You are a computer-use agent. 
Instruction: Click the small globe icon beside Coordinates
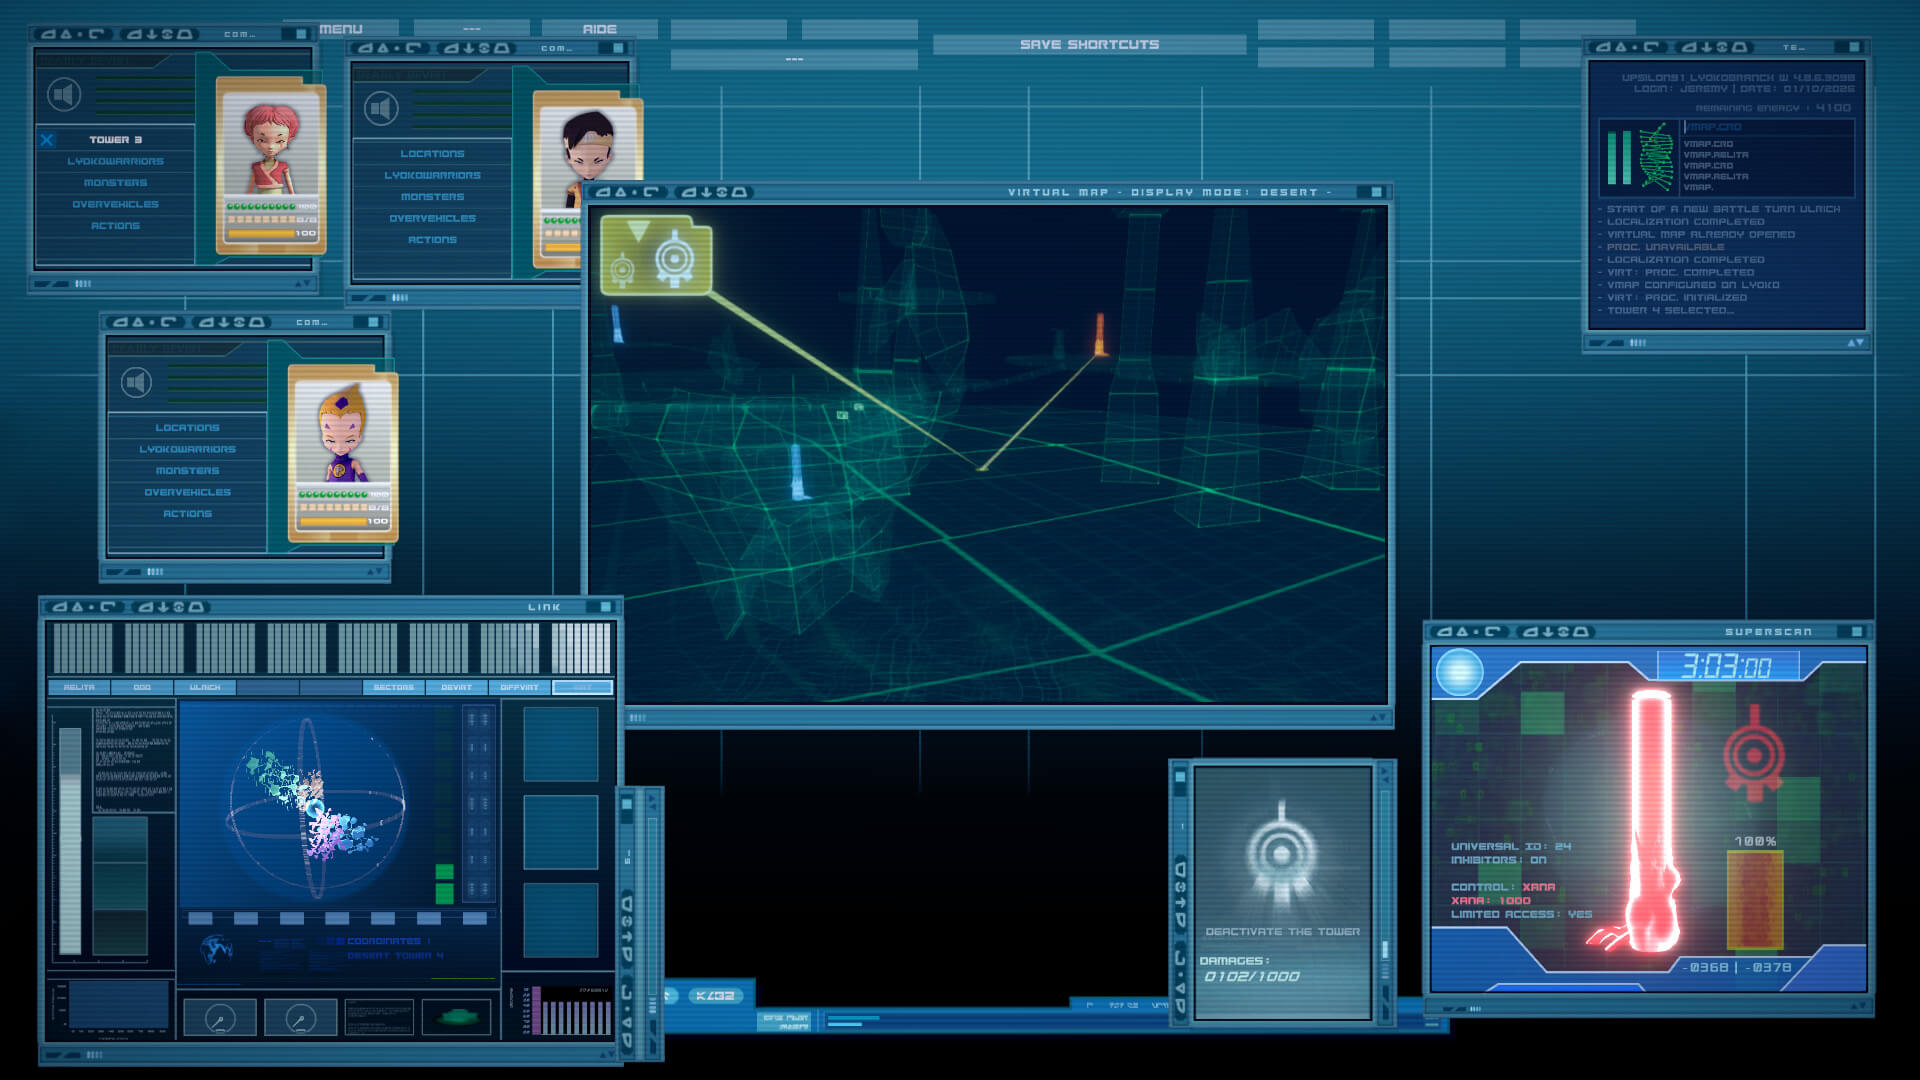coord(215,948)
